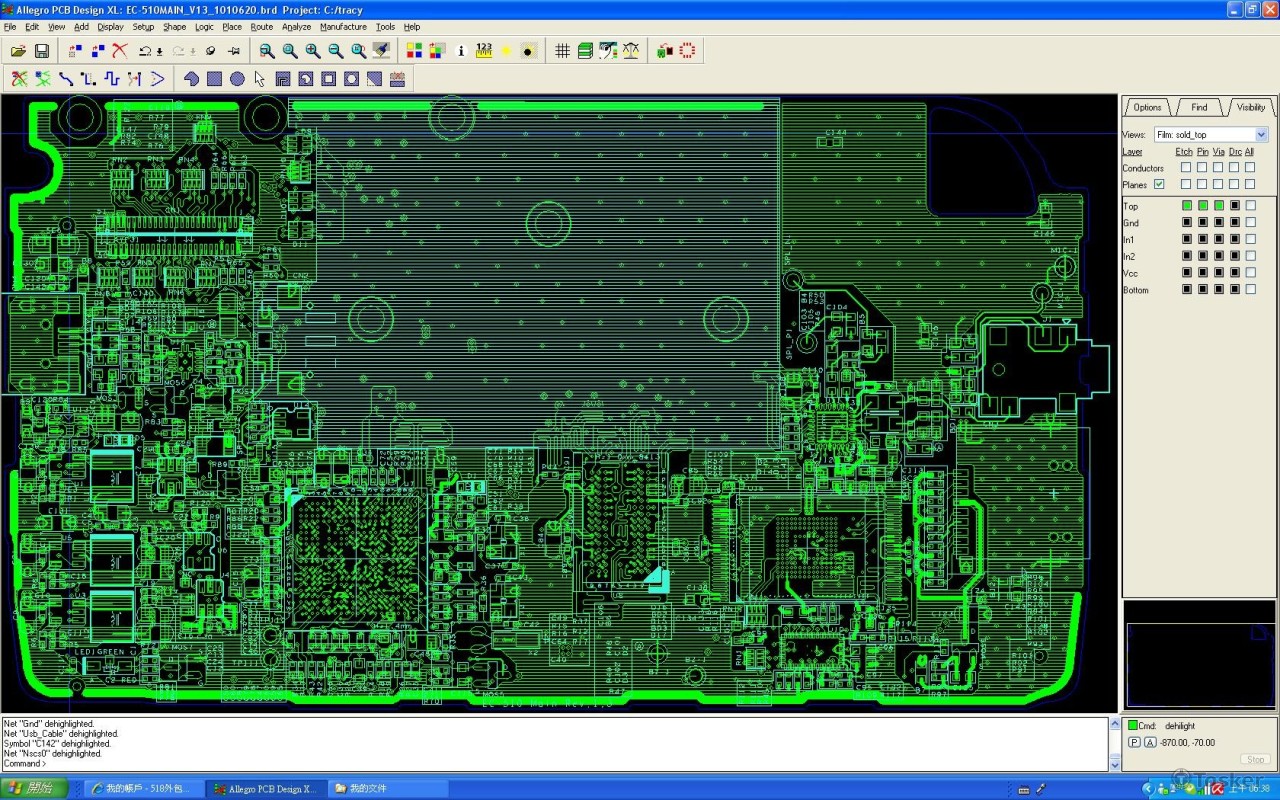This screenshot has width=1280, height=800.
Task: Click the Delete red X icon
Action: point(120,51)
